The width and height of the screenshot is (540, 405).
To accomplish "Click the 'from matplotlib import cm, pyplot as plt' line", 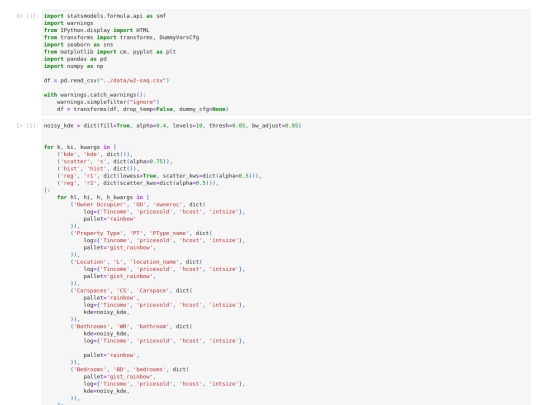I will tap(110, 52).
